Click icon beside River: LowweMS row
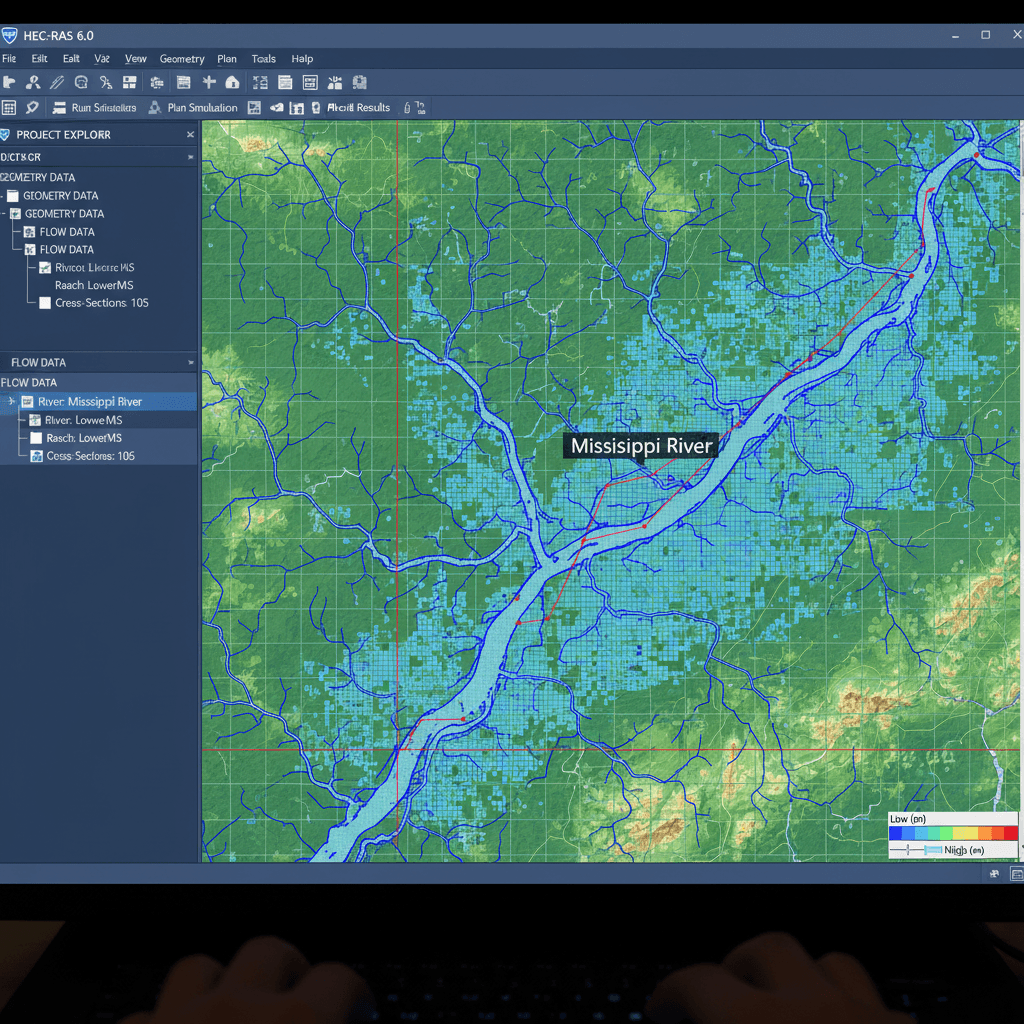This screenshot has width=1024, height=1024. 35,420
